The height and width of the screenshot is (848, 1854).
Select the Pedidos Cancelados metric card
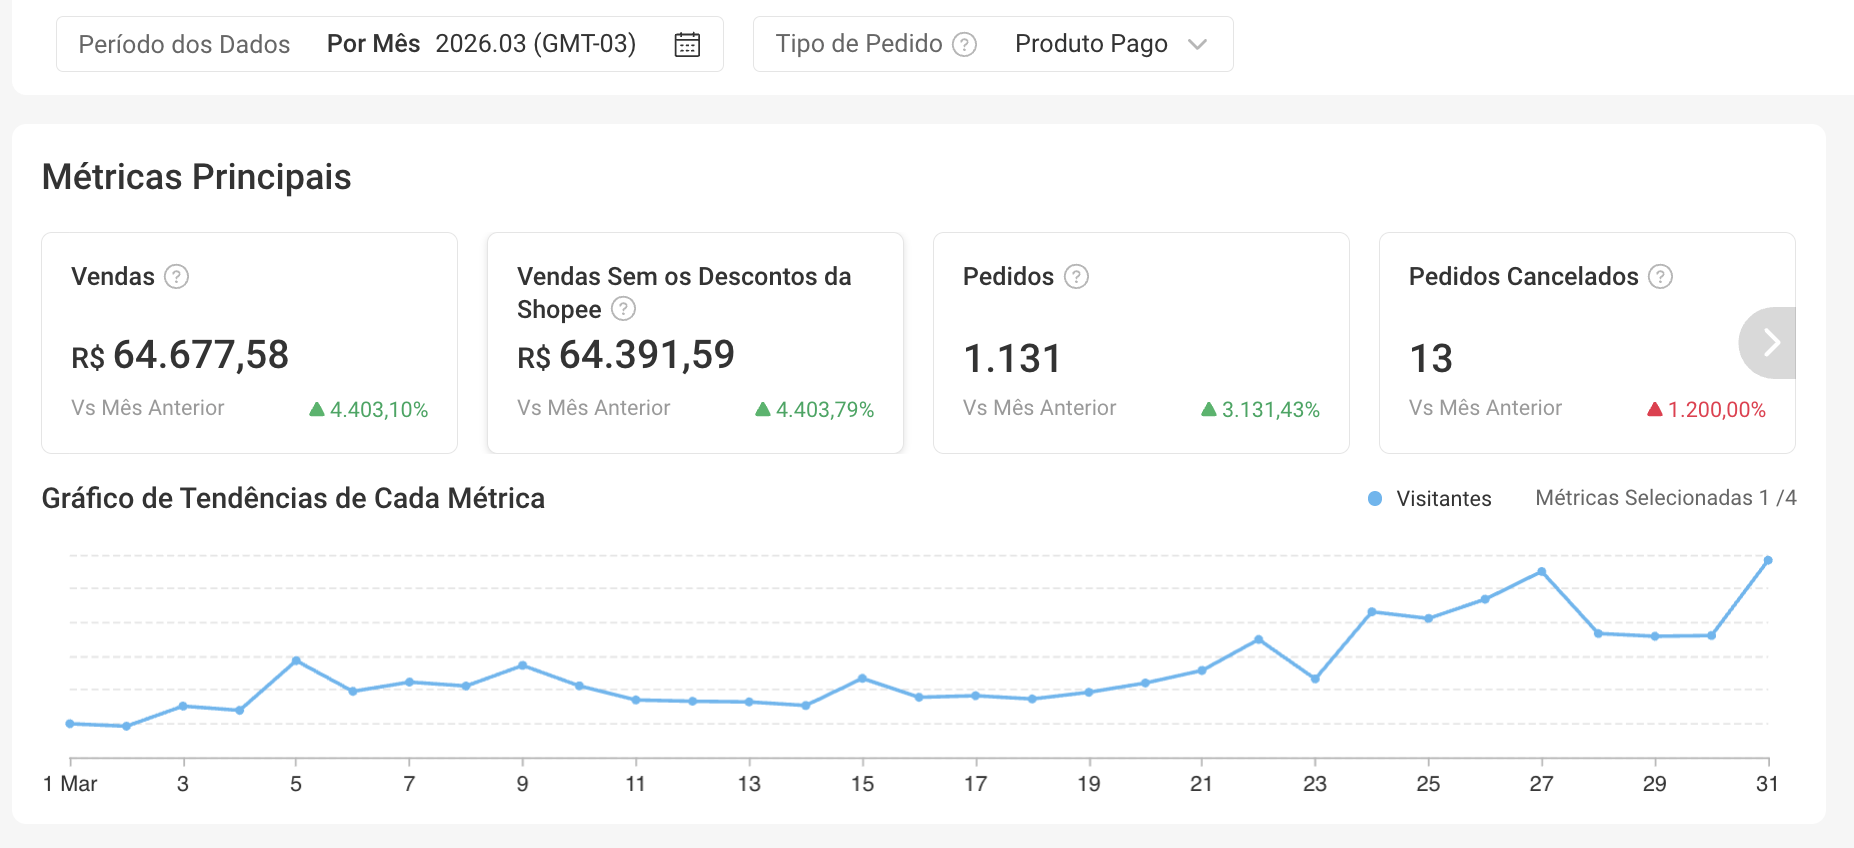[x=1587, y=343]
